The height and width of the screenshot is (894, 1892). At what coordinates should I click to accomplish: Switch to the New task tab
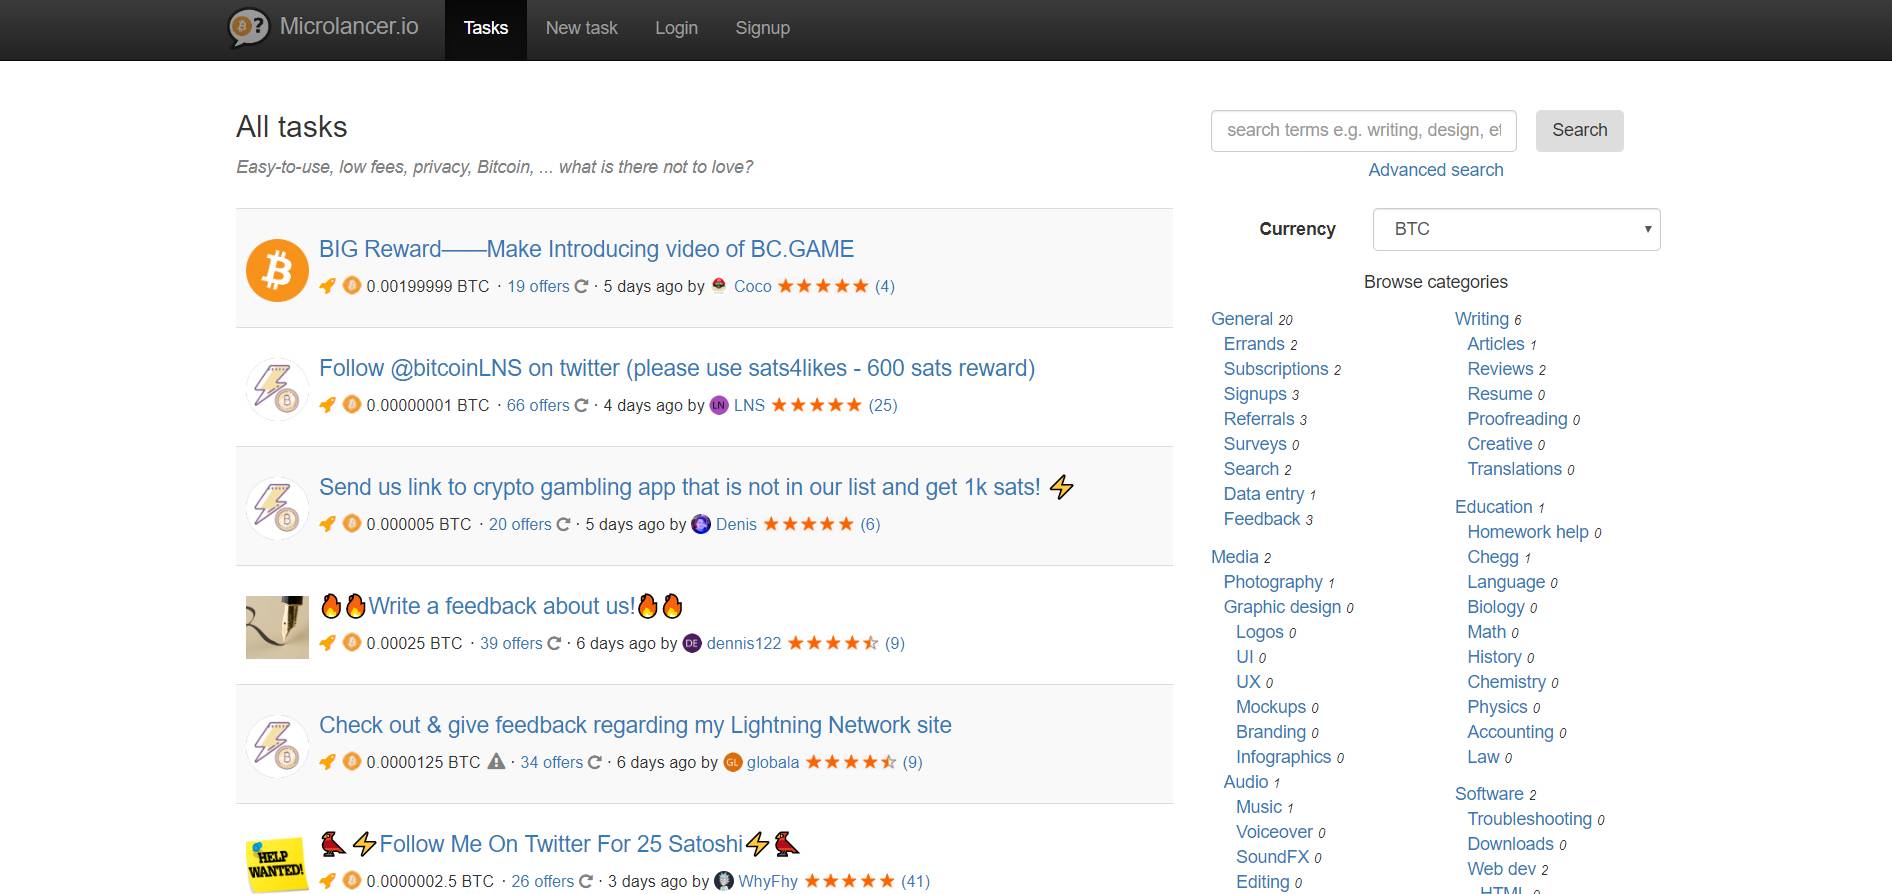tap(581, 28)
